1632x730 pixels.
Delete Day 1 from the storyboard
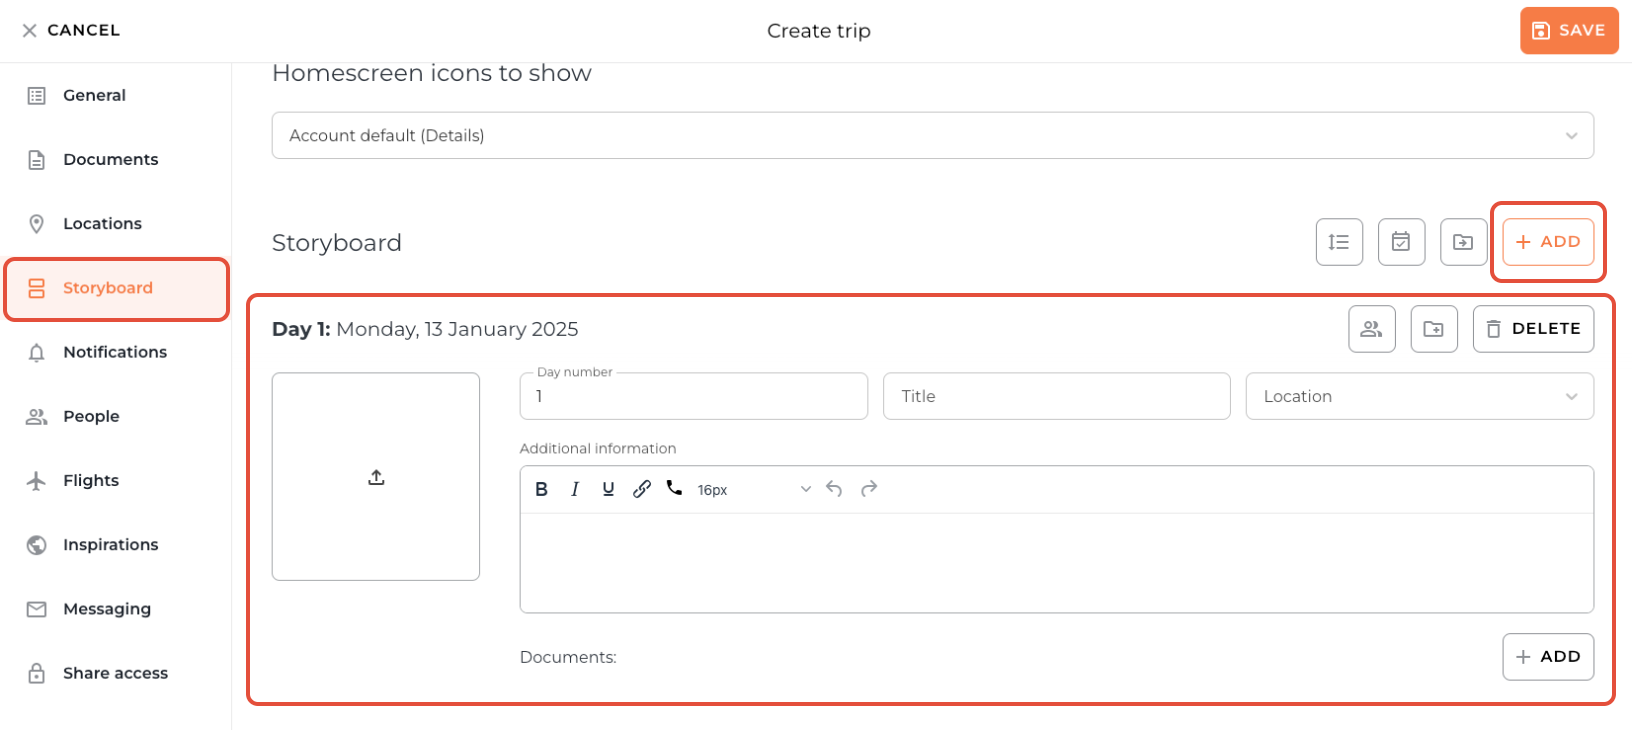pyautogui.click(x=1533, y=329)
